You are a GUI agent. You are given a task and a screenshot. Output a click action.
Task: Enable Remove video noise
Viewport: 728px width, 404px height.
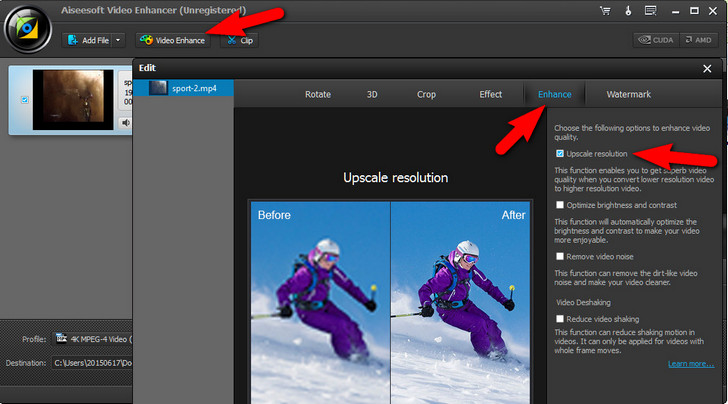(x=560, y=256)
